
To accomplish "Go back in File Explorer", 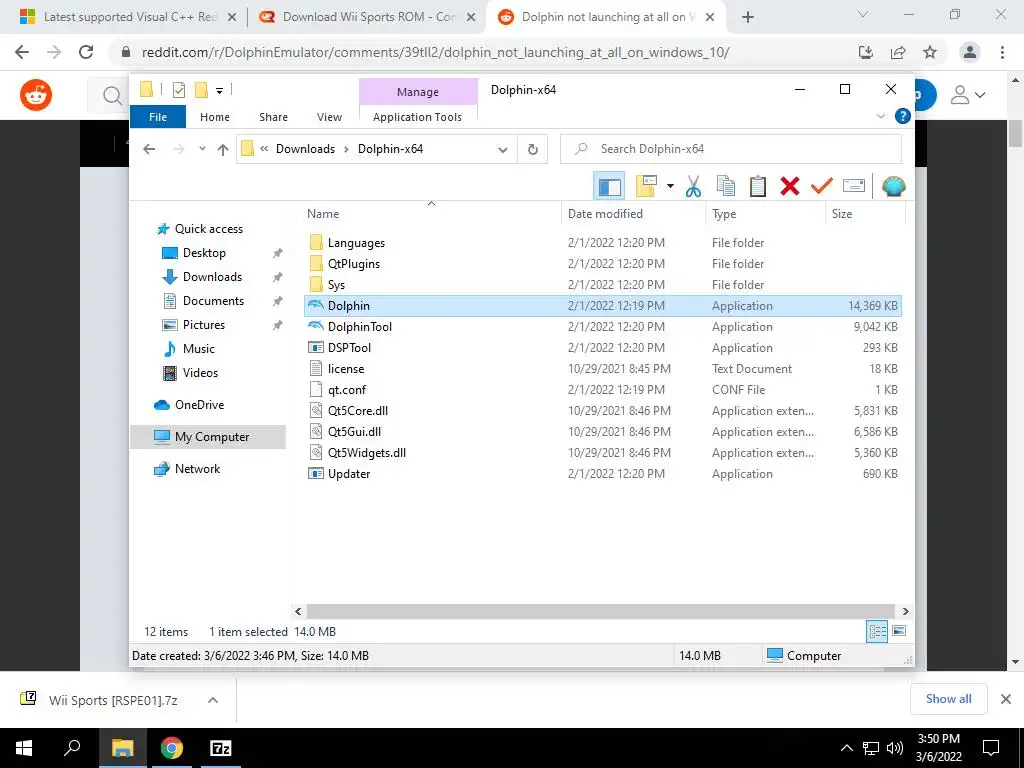I will [149, 150].
